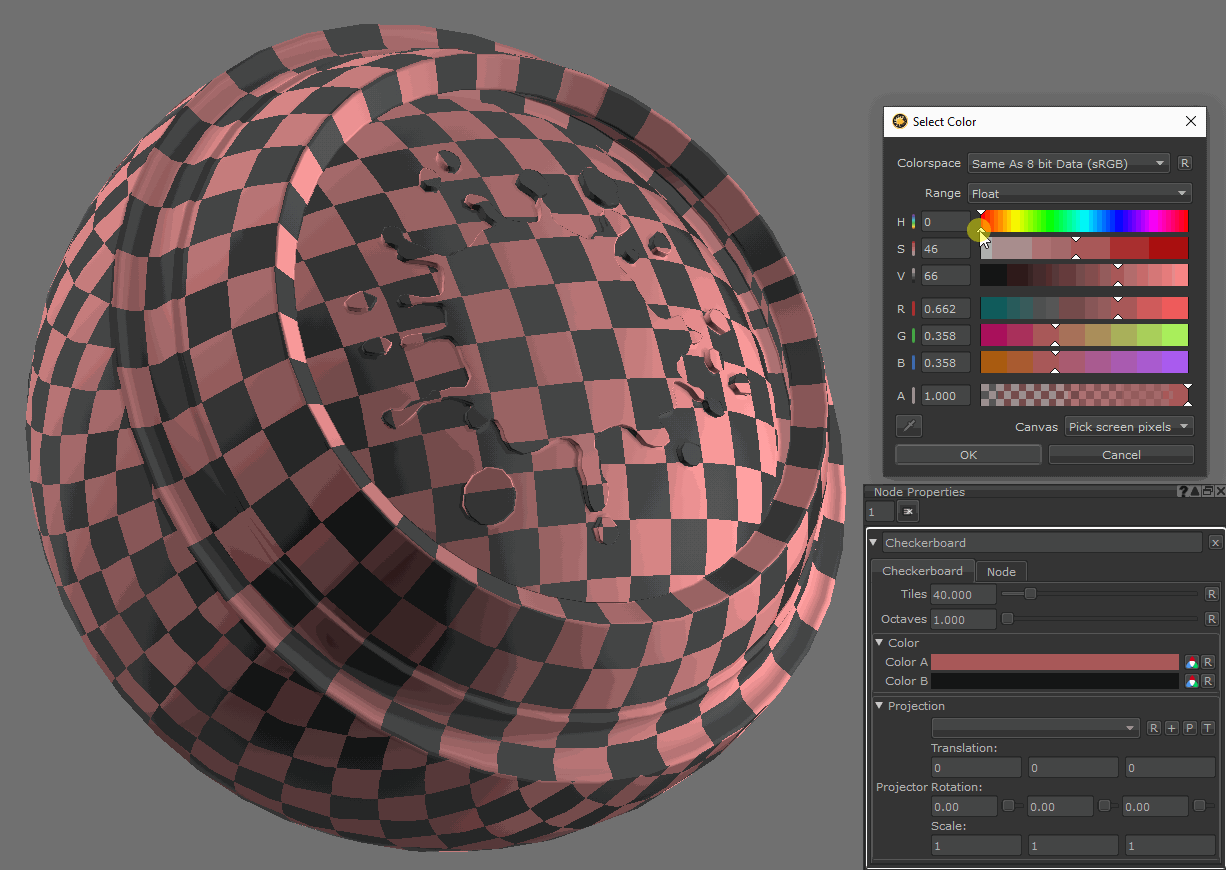Open Canvas 'Pick screen pixels' dropdown

[x=1129, y=427]
